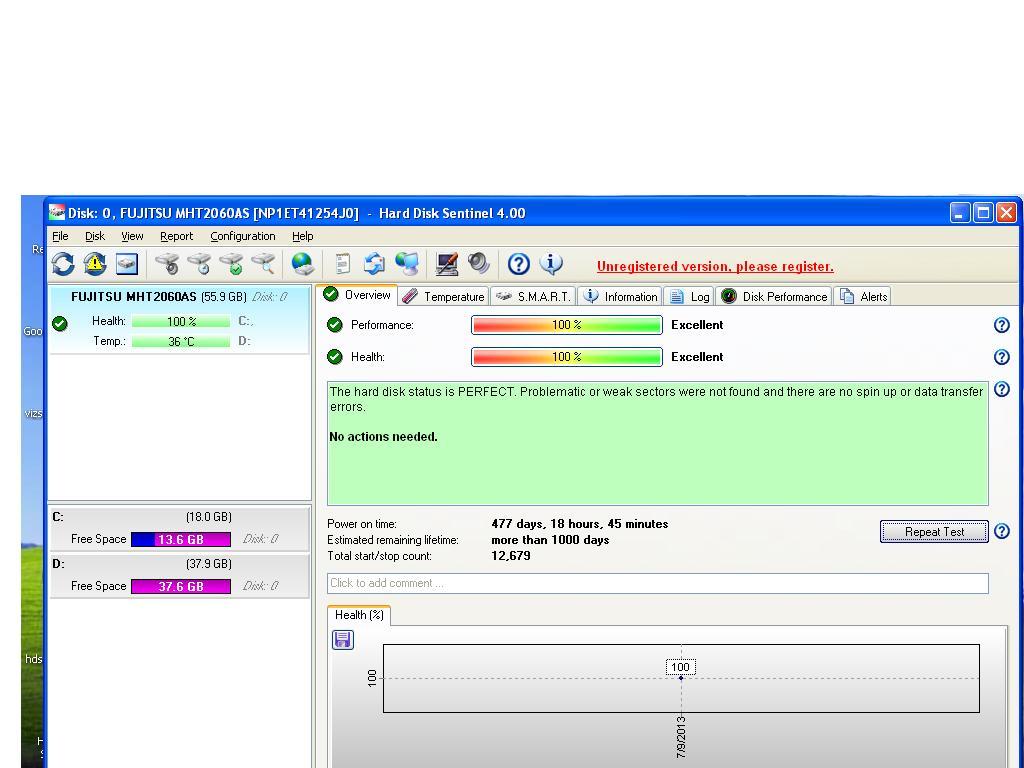Click the Unregistered version, please register link
The width and height of the screenshot is (1024, 768).
715,266
